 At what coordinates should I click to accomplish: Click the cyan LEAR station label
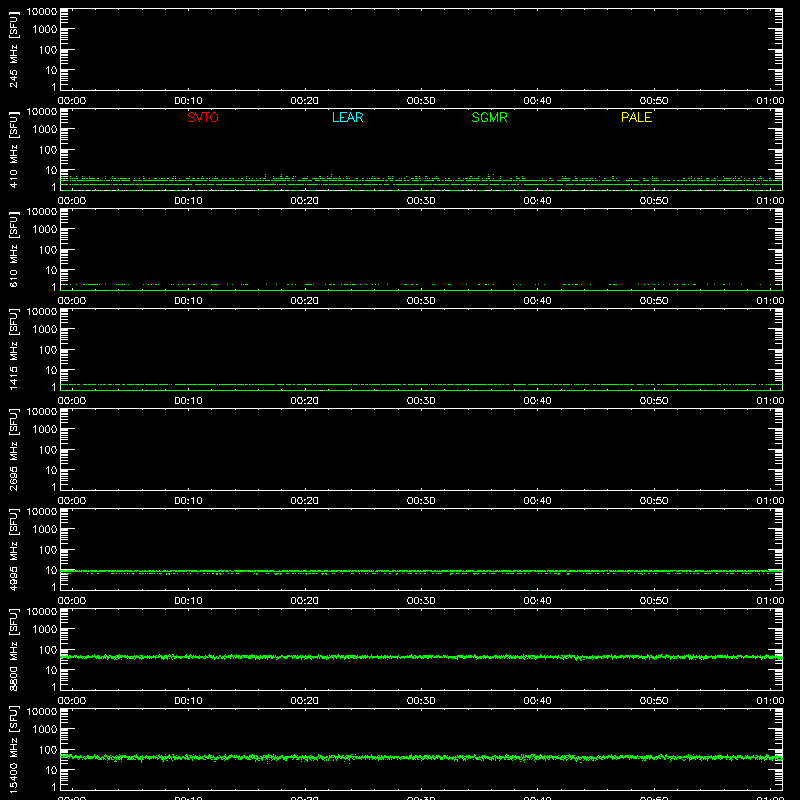point(347,117)
